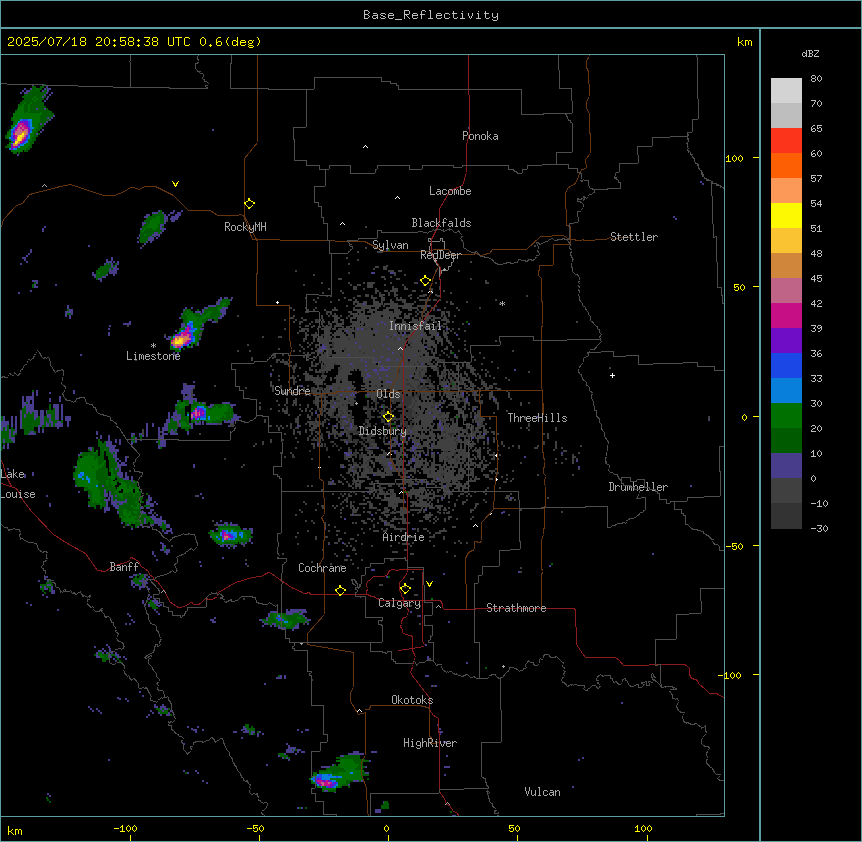
Task: Click the asterisk marker east of Innisfail
Action: [x=502, y=303]
